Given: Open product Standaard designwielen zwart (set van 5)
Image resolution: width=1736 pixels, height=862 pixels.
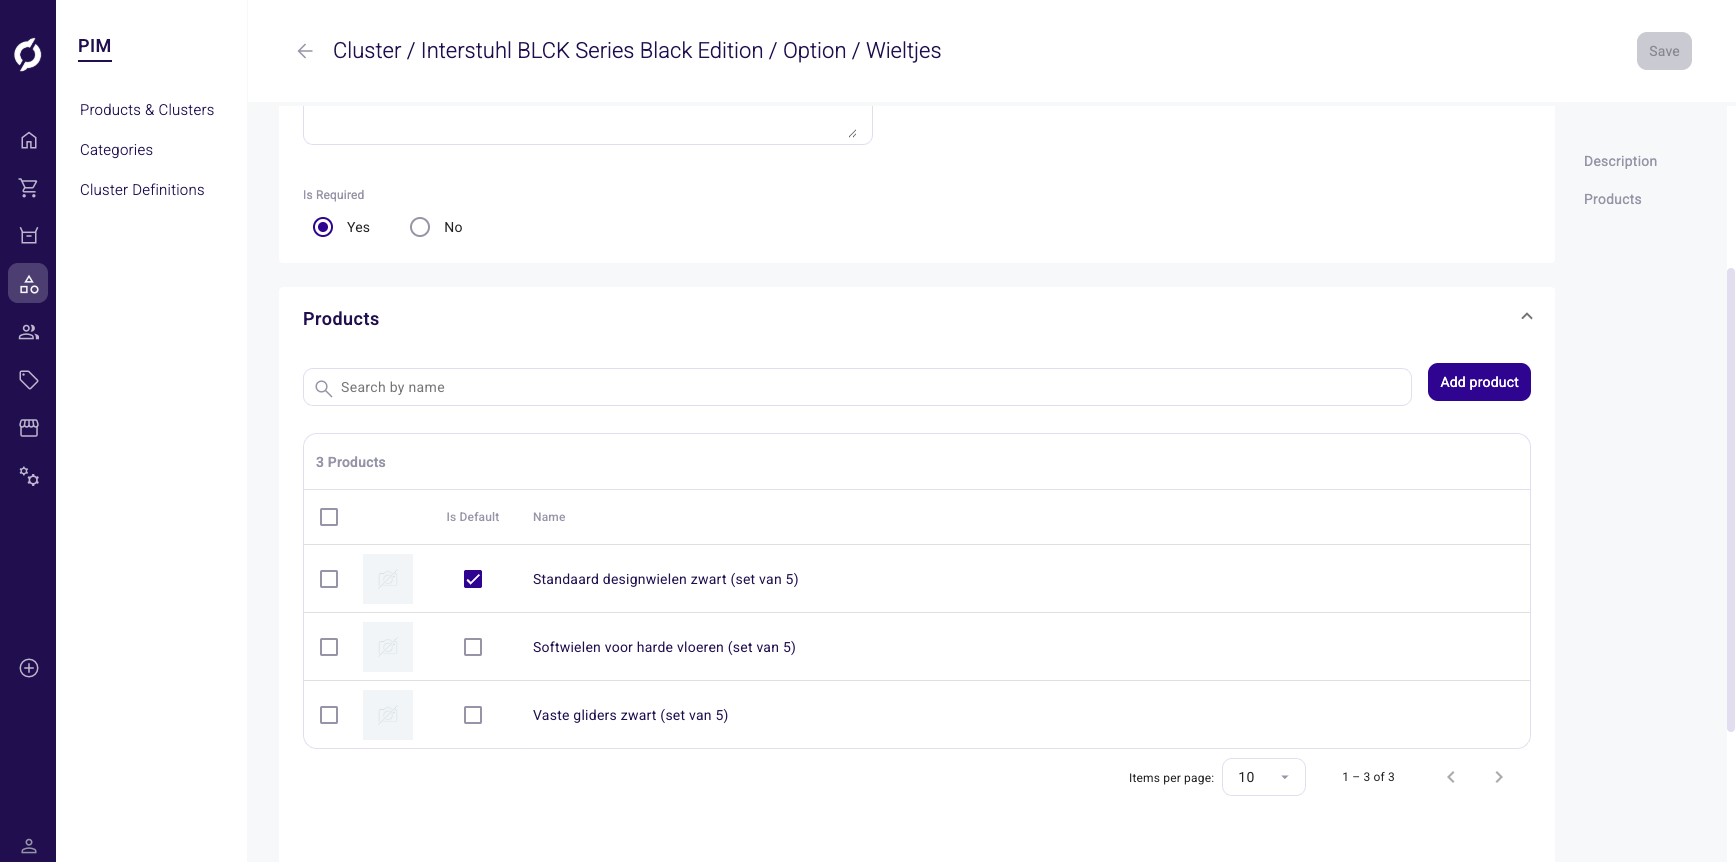Looking at the screenshot, I should [x=665, y=579].
